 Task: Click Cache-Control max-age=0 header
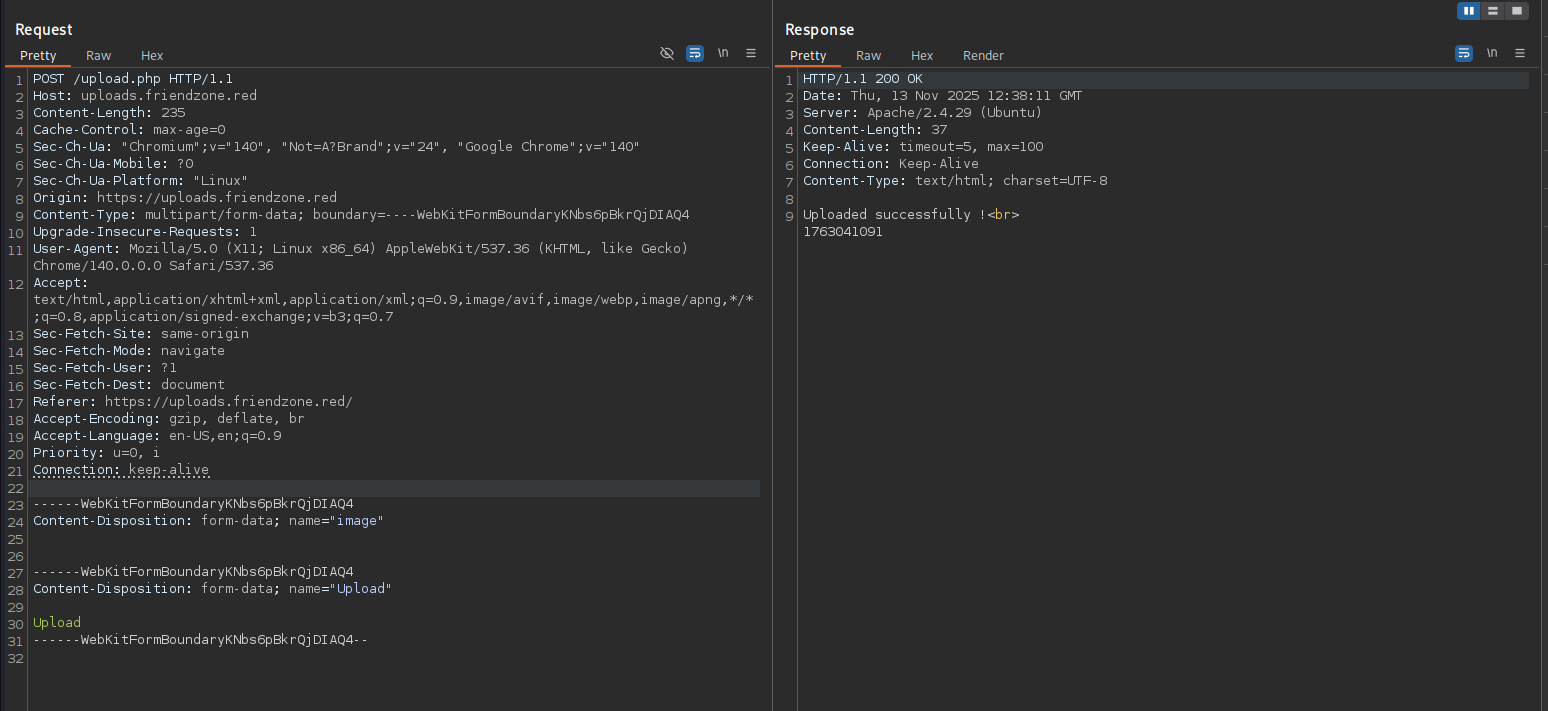coord(129,130)
